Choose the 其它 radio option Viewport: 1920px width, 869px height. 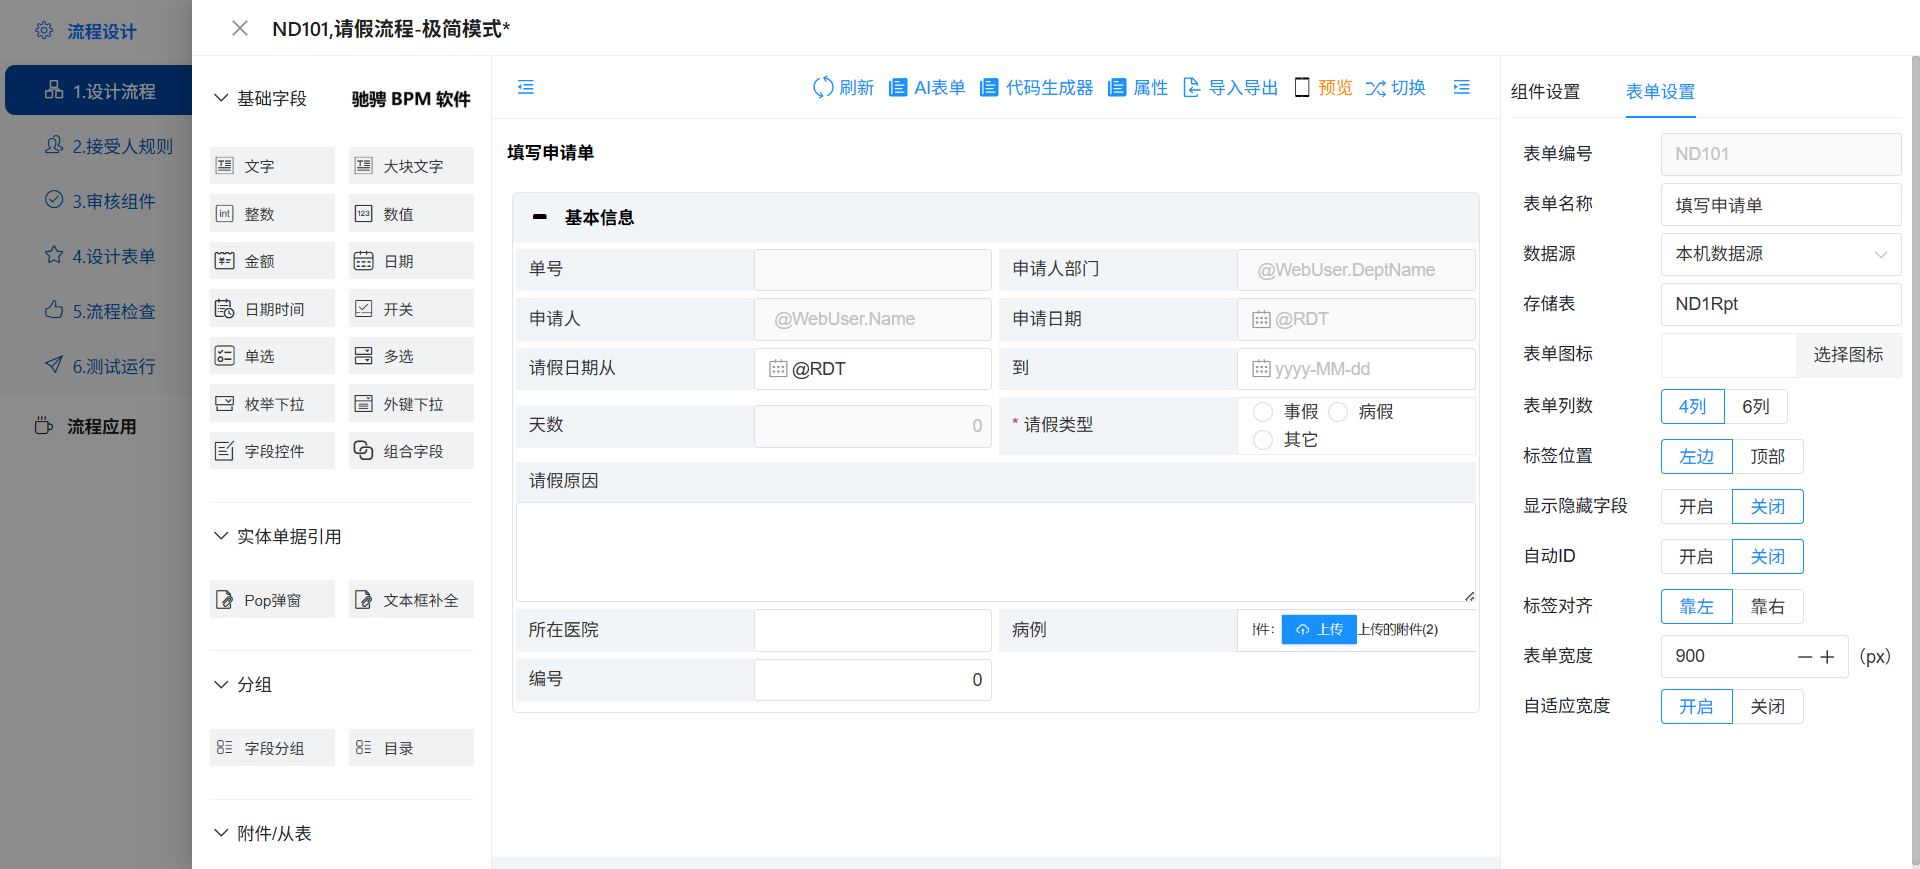(1263, 440)
